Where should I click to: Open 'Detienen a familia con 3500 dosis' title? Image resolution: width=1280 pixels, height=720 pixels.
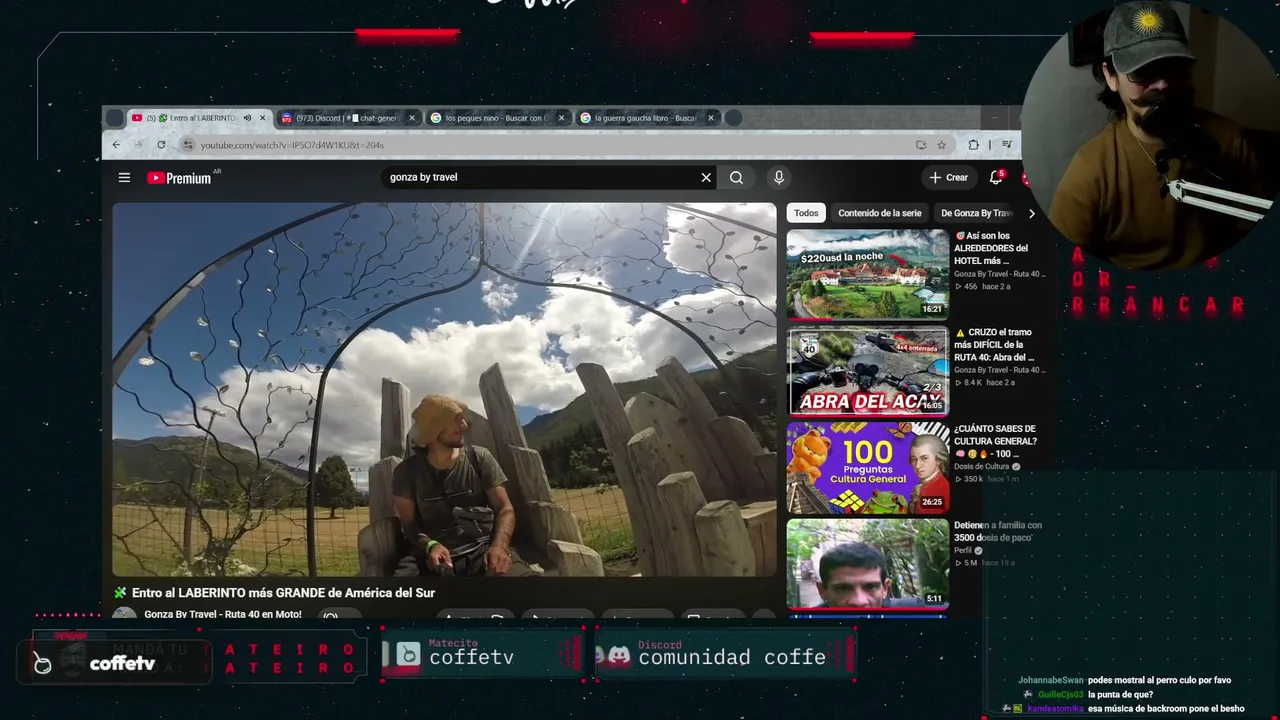[x=998, y=531]
